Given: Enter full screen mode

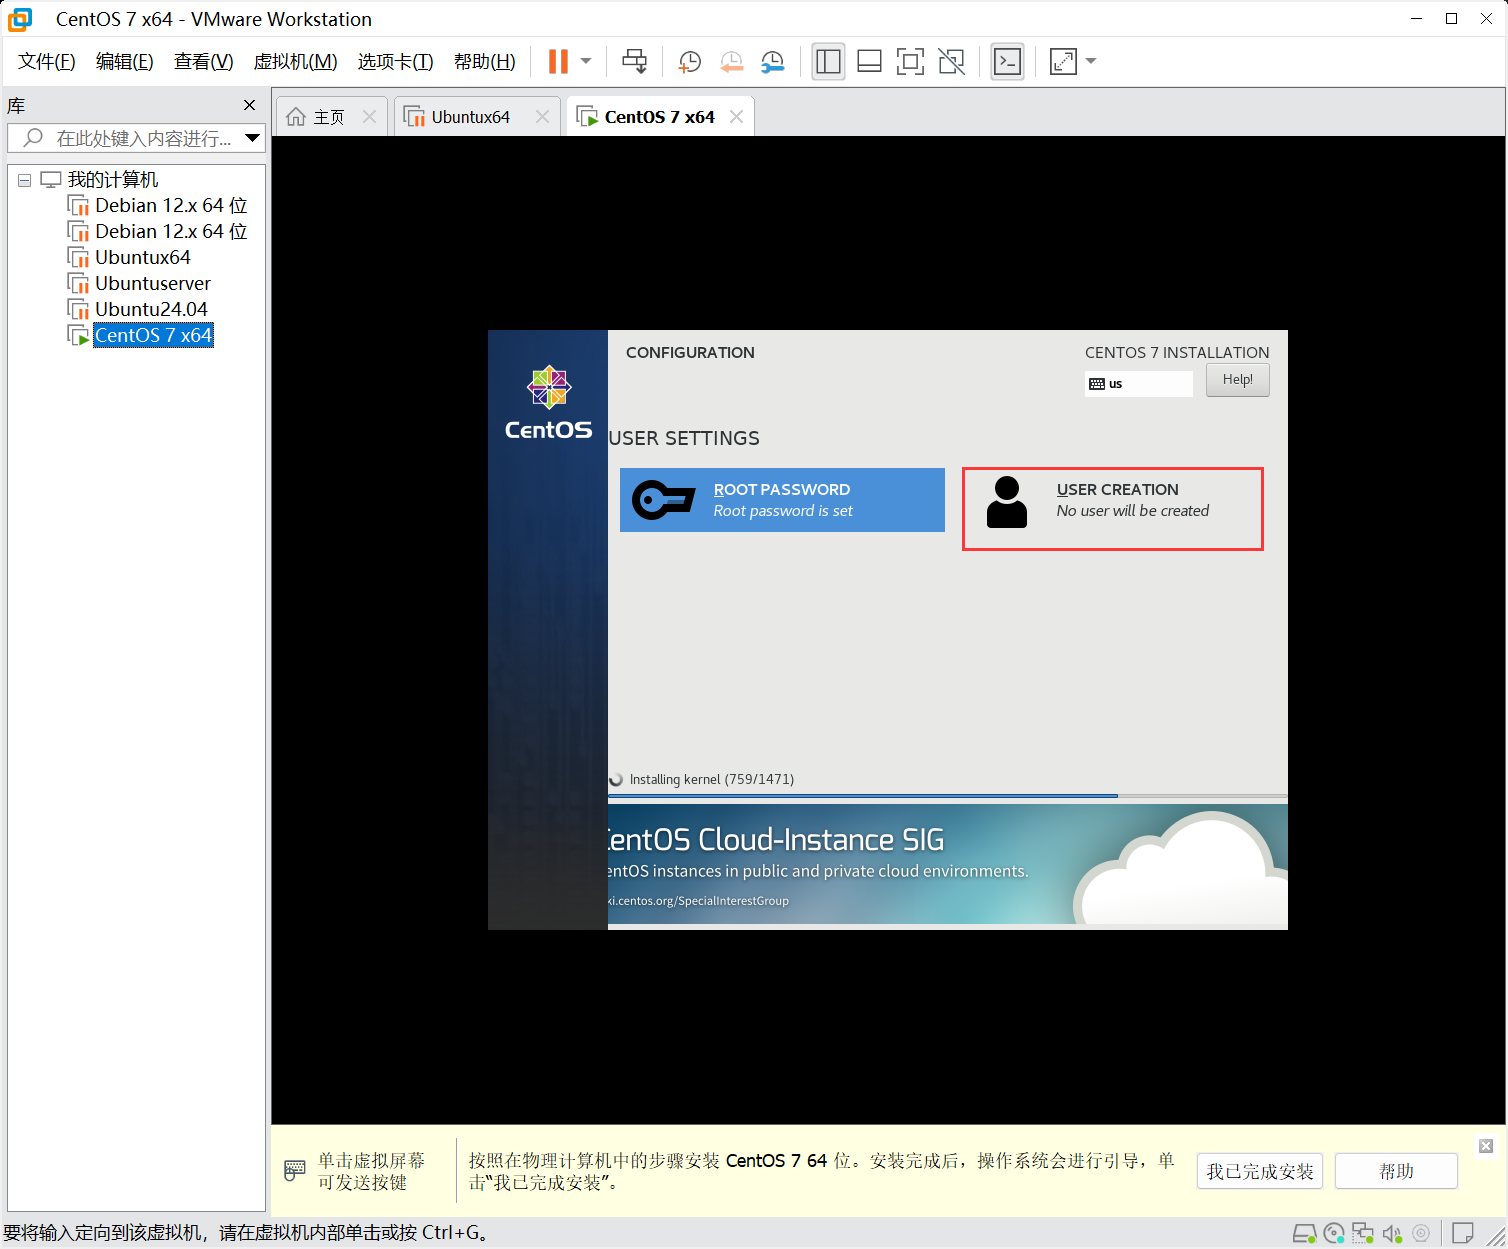Looking at the screenshot, I should pyautogui.click(x=910, y=62).
